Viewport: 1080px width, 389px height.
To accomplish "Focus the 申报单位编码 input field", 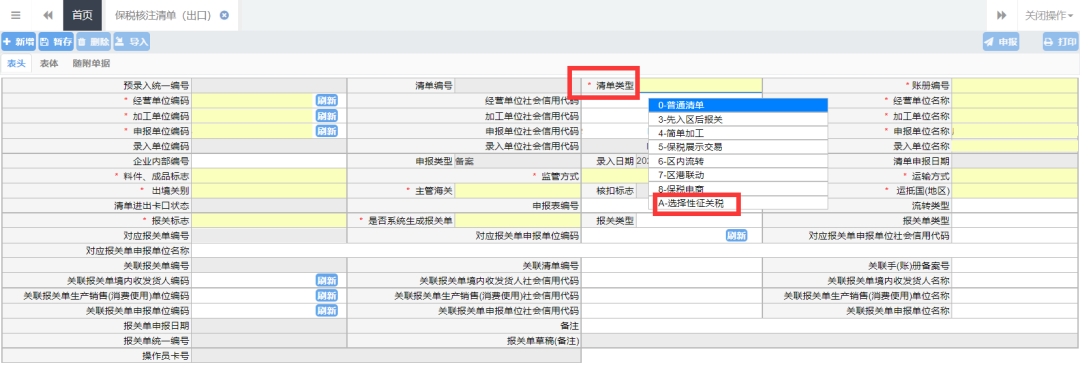I will [253, 131].
